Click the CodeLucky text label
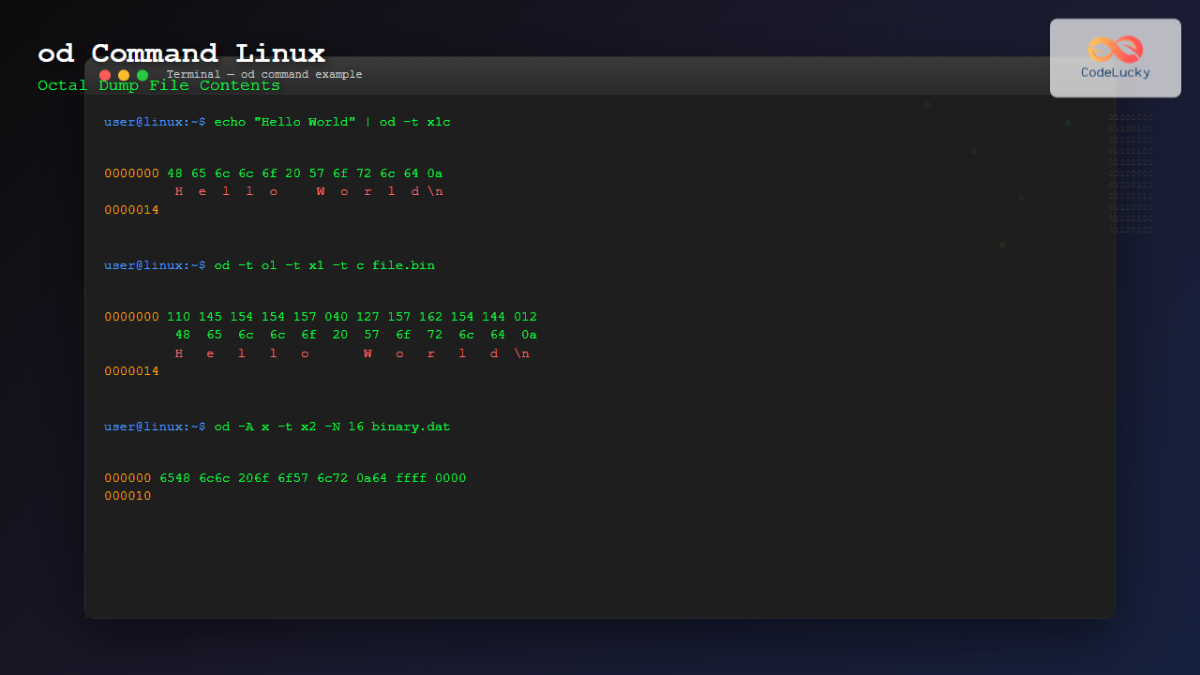Viewport: 1200px width, 675px height. [1116, 72]
